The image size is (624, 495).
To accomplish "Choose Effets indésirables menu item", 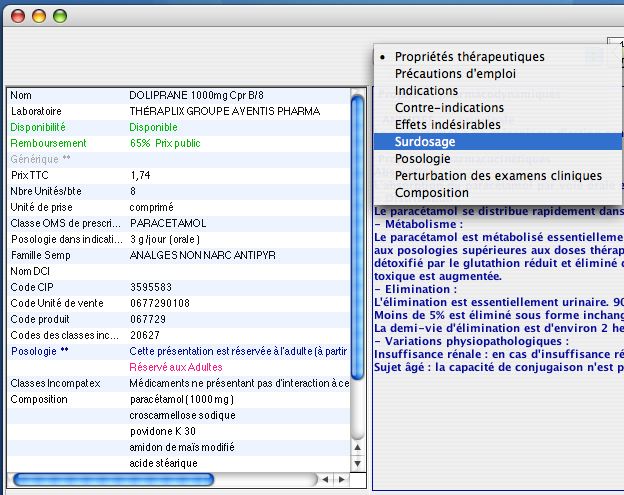I will pos(497,125).
